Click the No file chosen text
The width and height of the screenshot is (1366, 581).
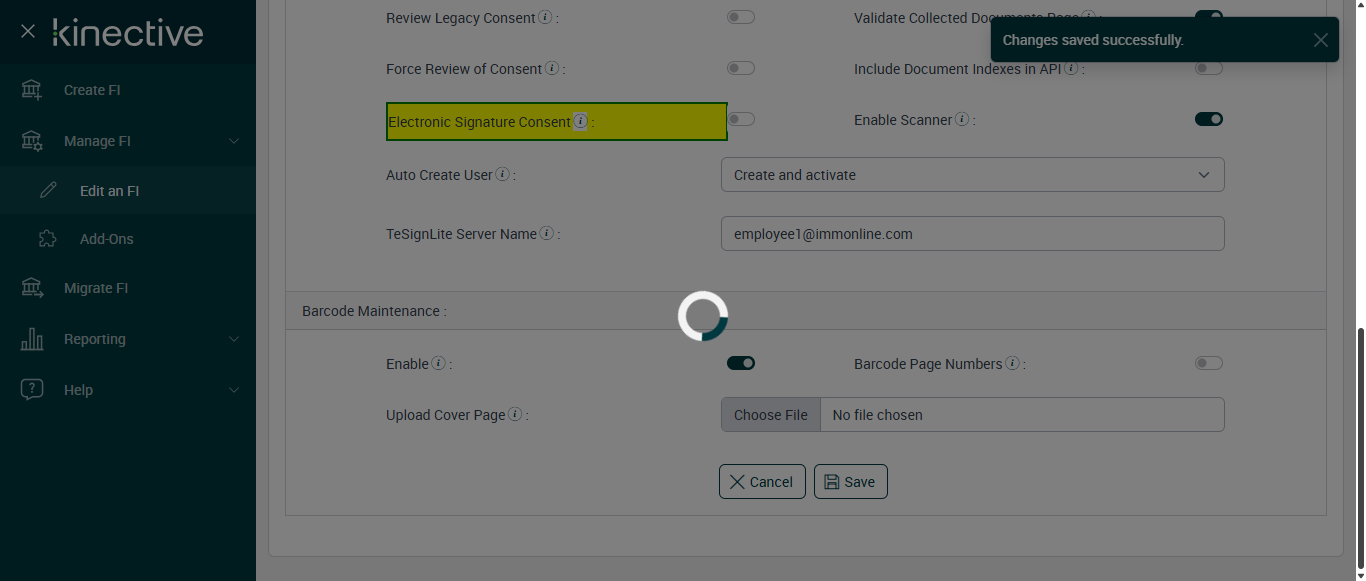pos(877,415)
